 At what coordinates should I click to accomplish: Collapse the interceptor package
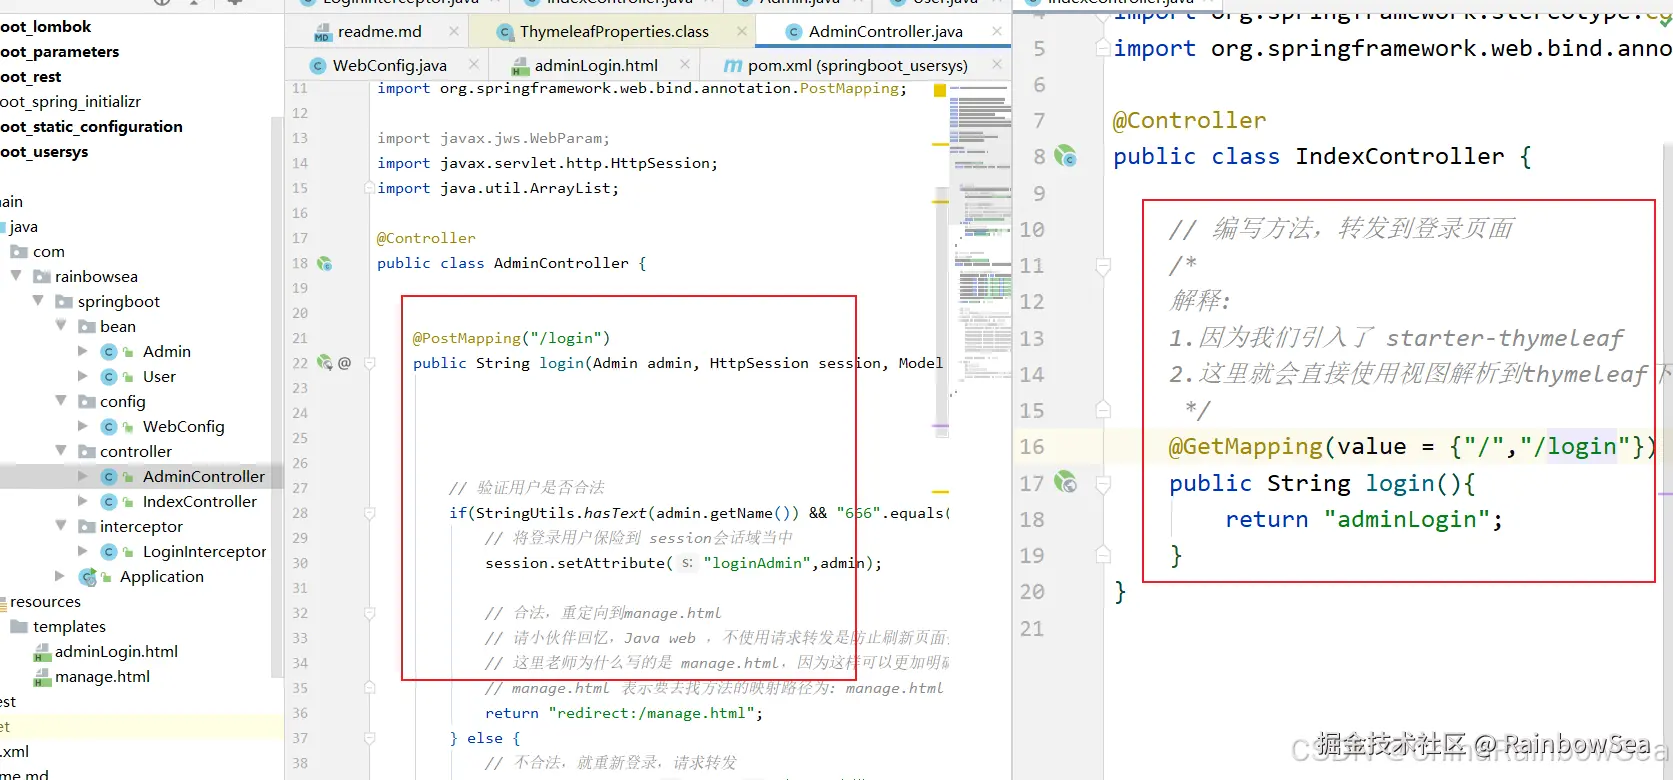tap(61, 525)
